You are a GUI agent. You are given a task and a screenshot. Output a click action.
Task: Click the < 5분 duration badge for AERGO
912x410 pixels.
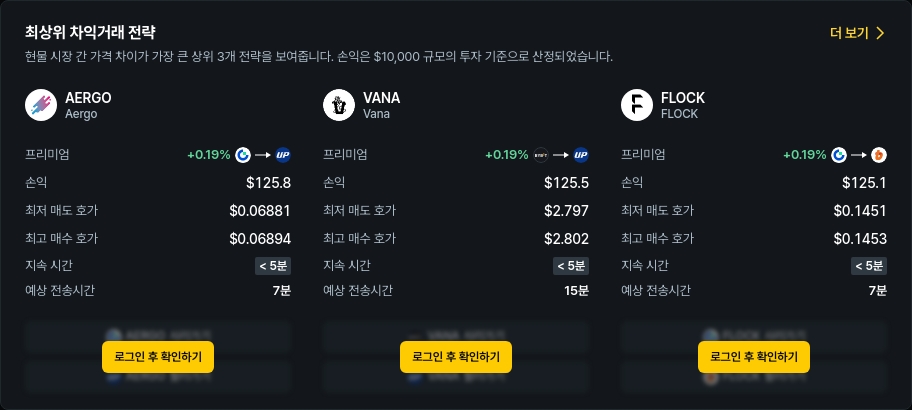273,266
